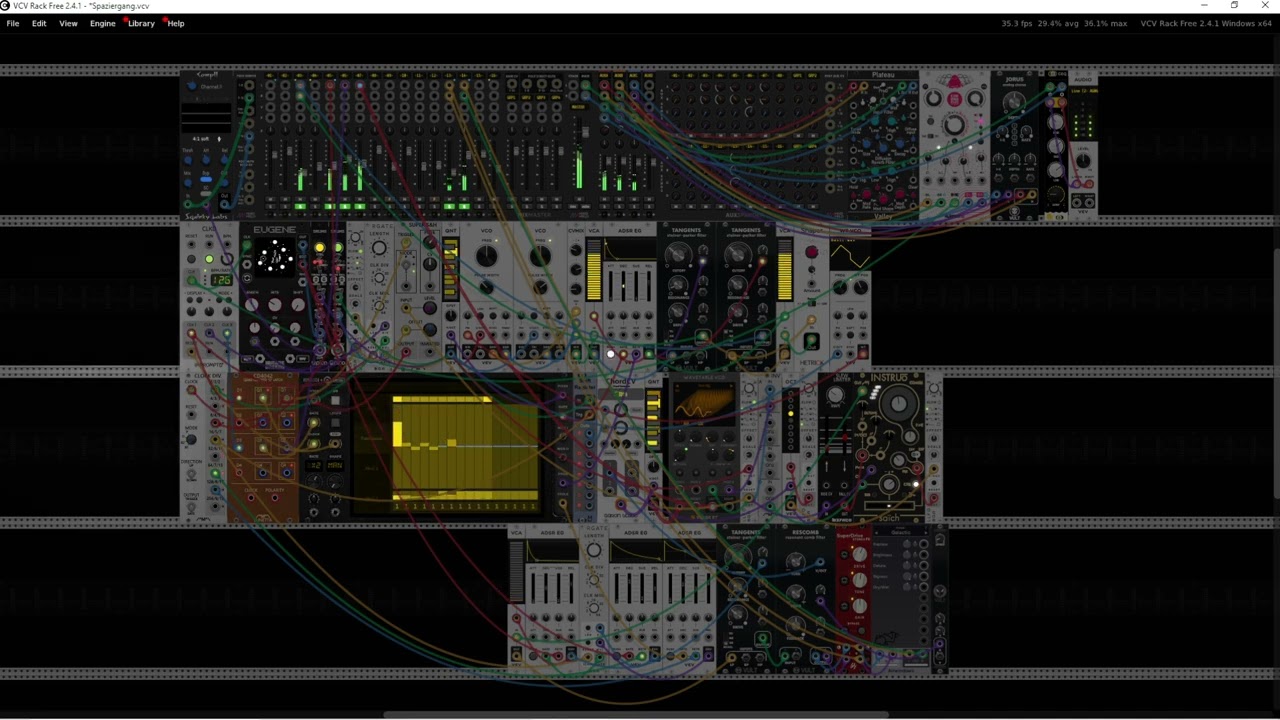Image resolution: width=1280 pixels, height=720 pixels.
Task: Click the Wavetable VCO waveform display
Action: coord(702,403)
